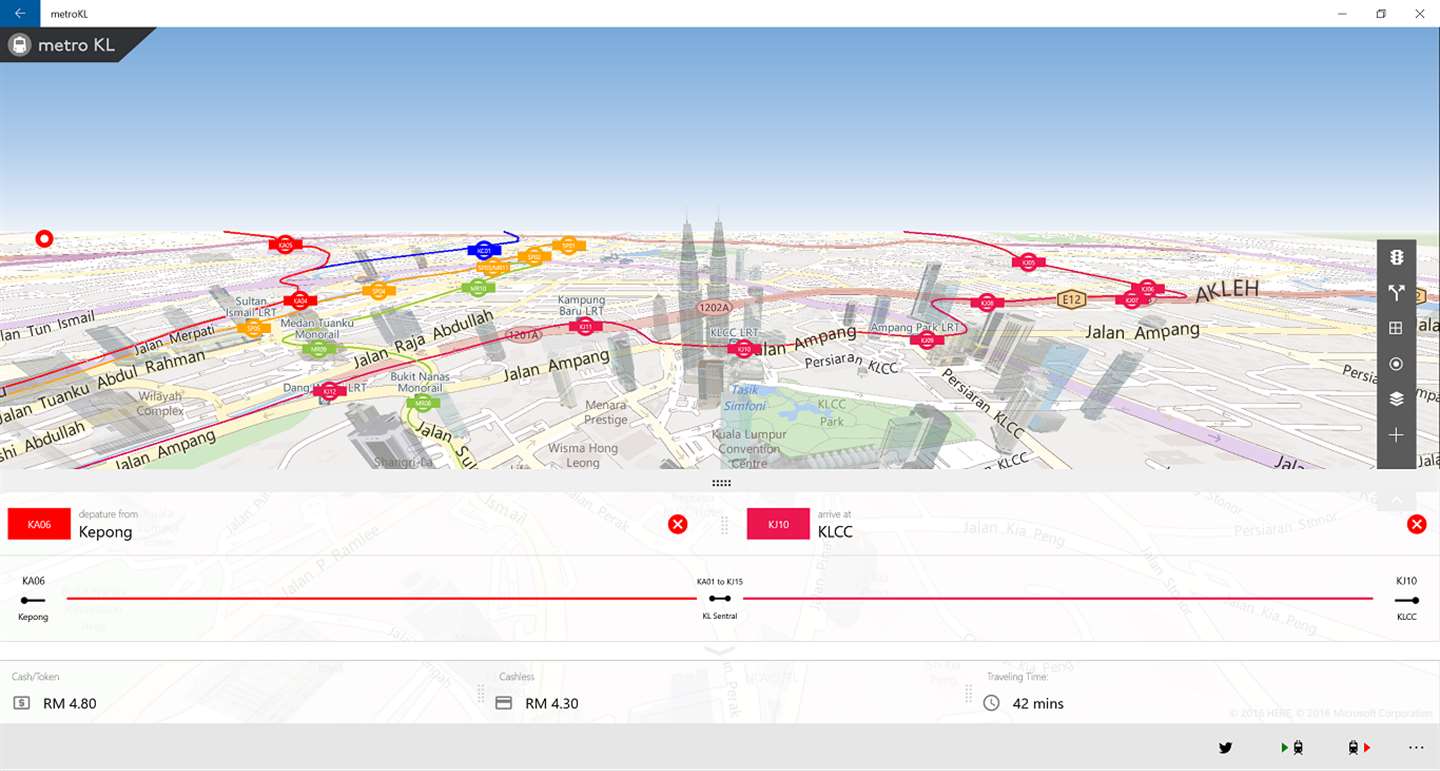
Task: Click the red circle location pin on map
Action: (43, 239)
